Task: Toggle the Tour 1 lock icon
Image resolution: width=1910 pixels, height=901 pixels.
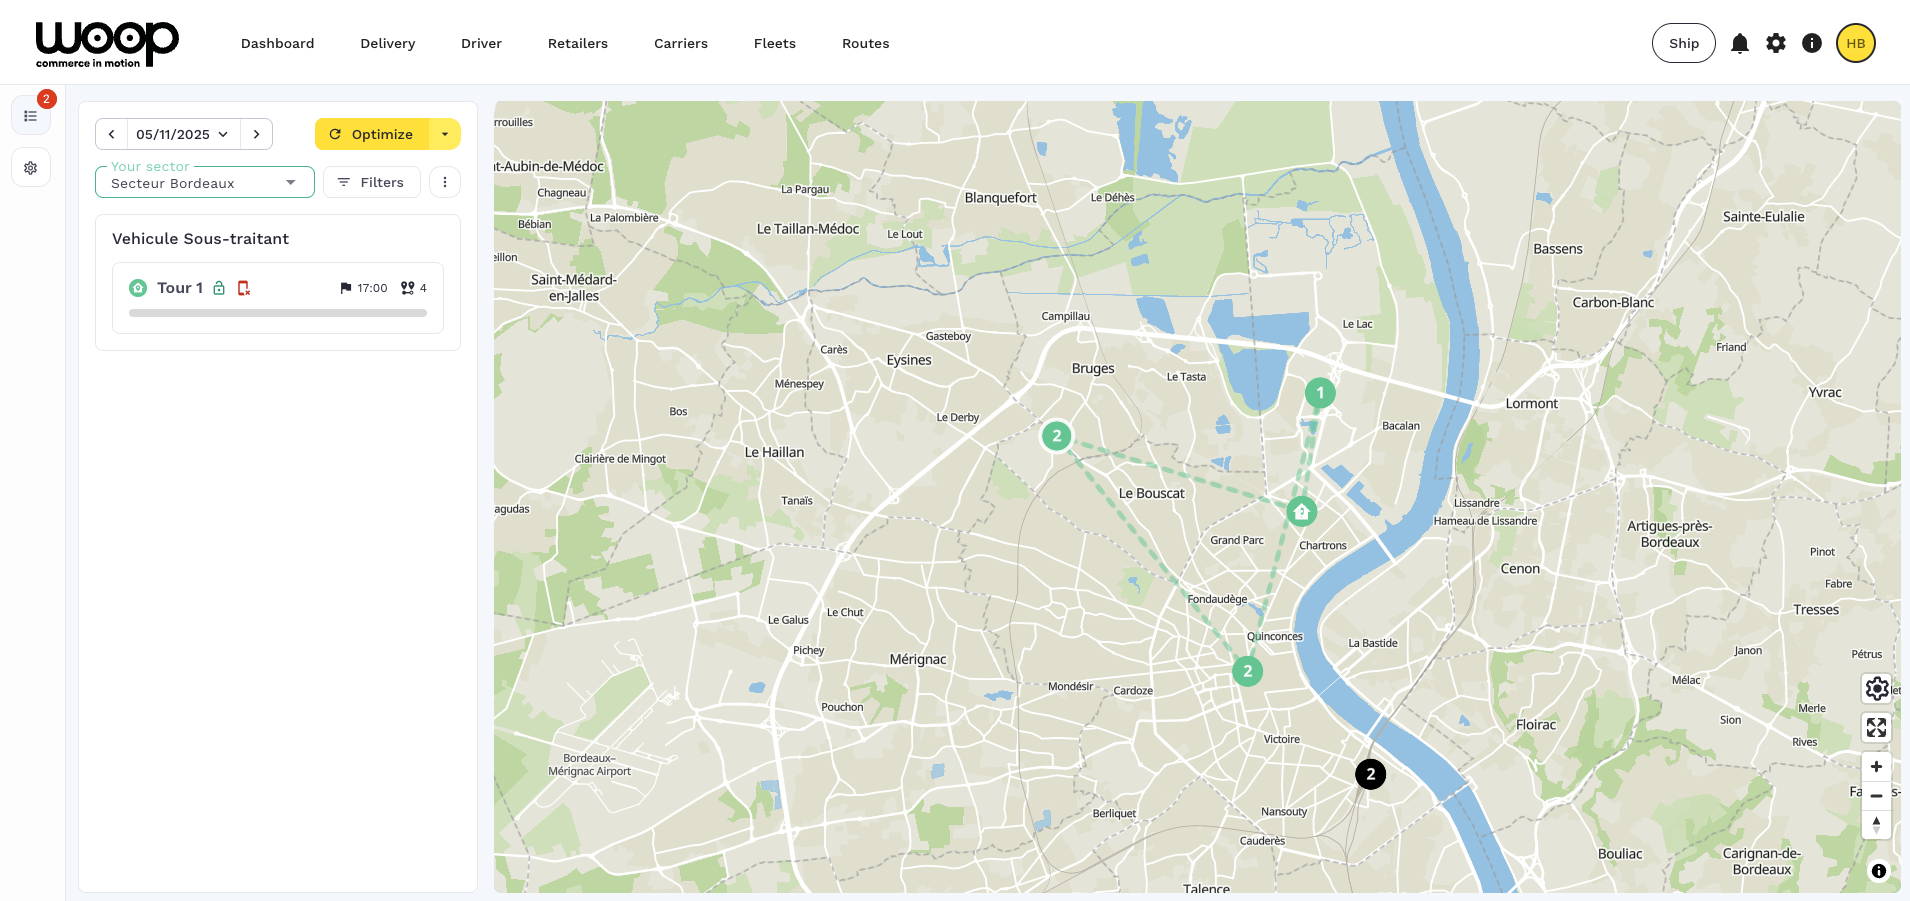Action: [x=219, y=288]
